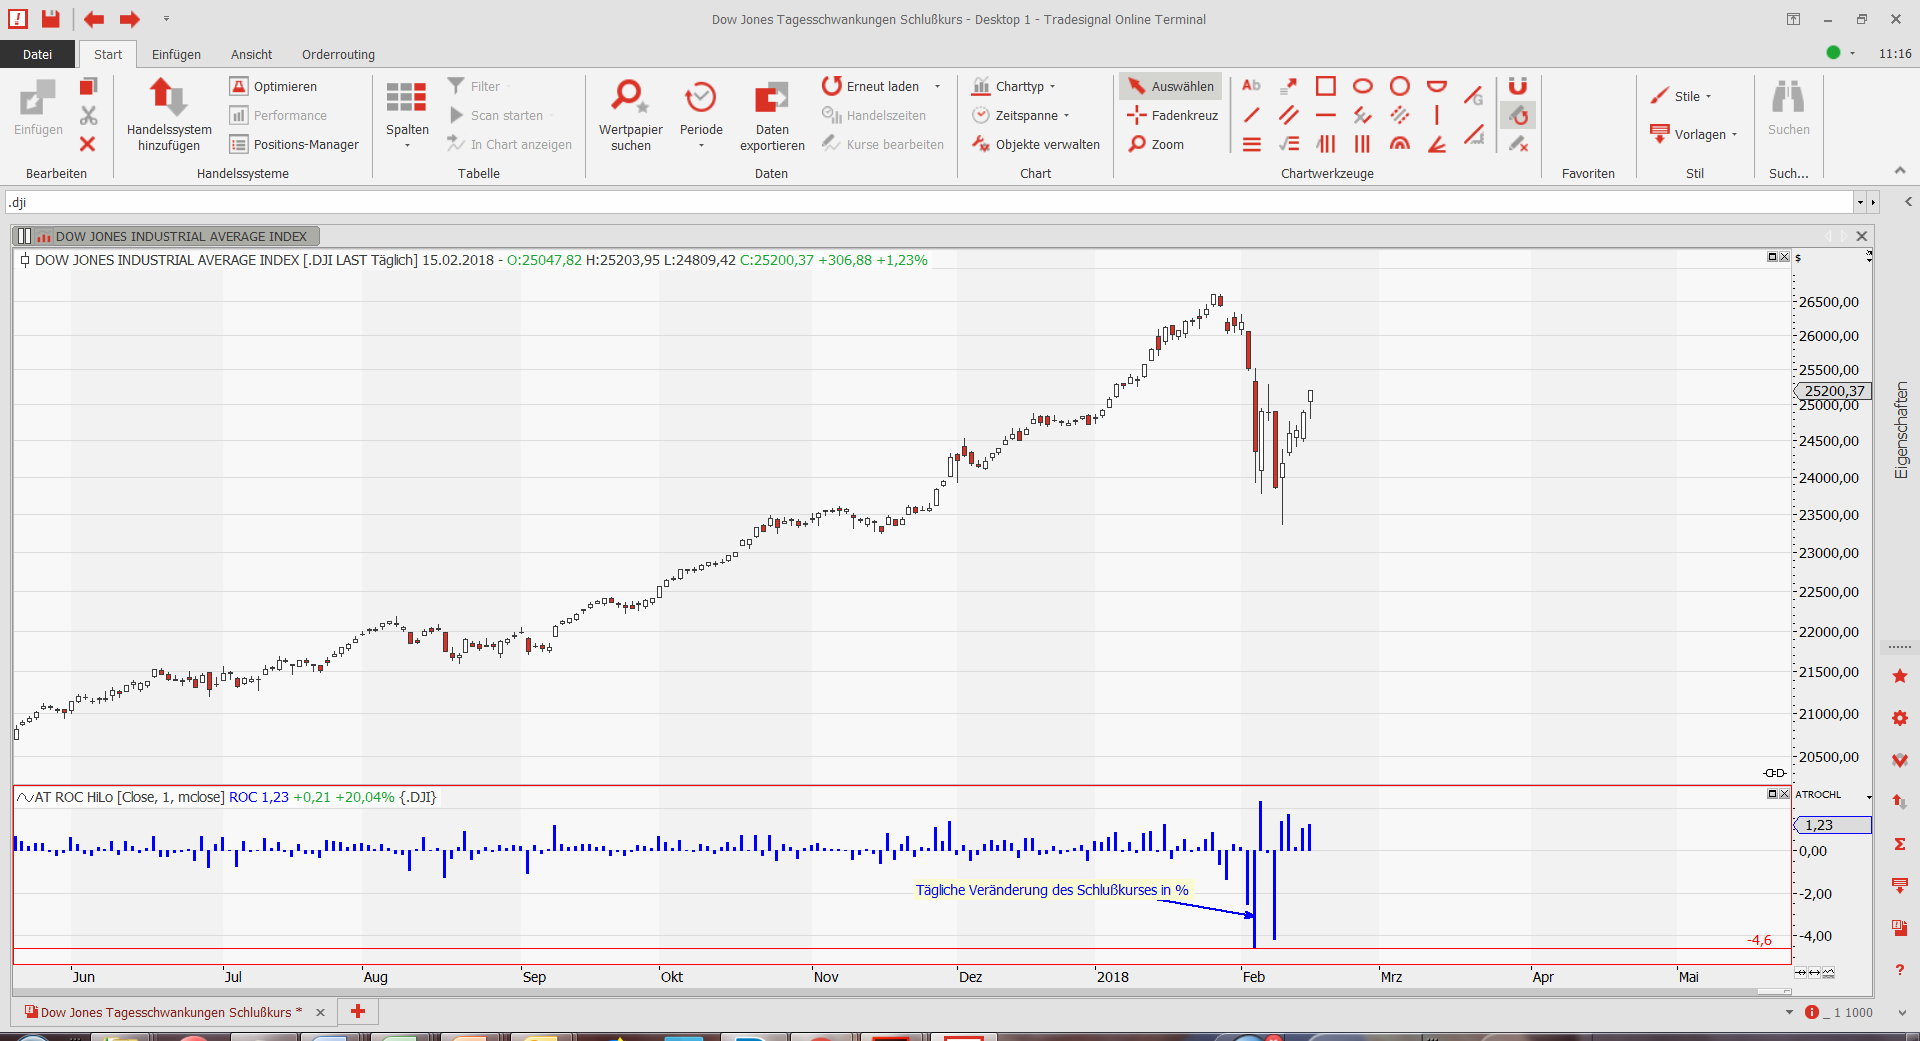Open the red star favorites sidebar icon
This screenshot has height=1041, width=1920.
click(1900, 677)
